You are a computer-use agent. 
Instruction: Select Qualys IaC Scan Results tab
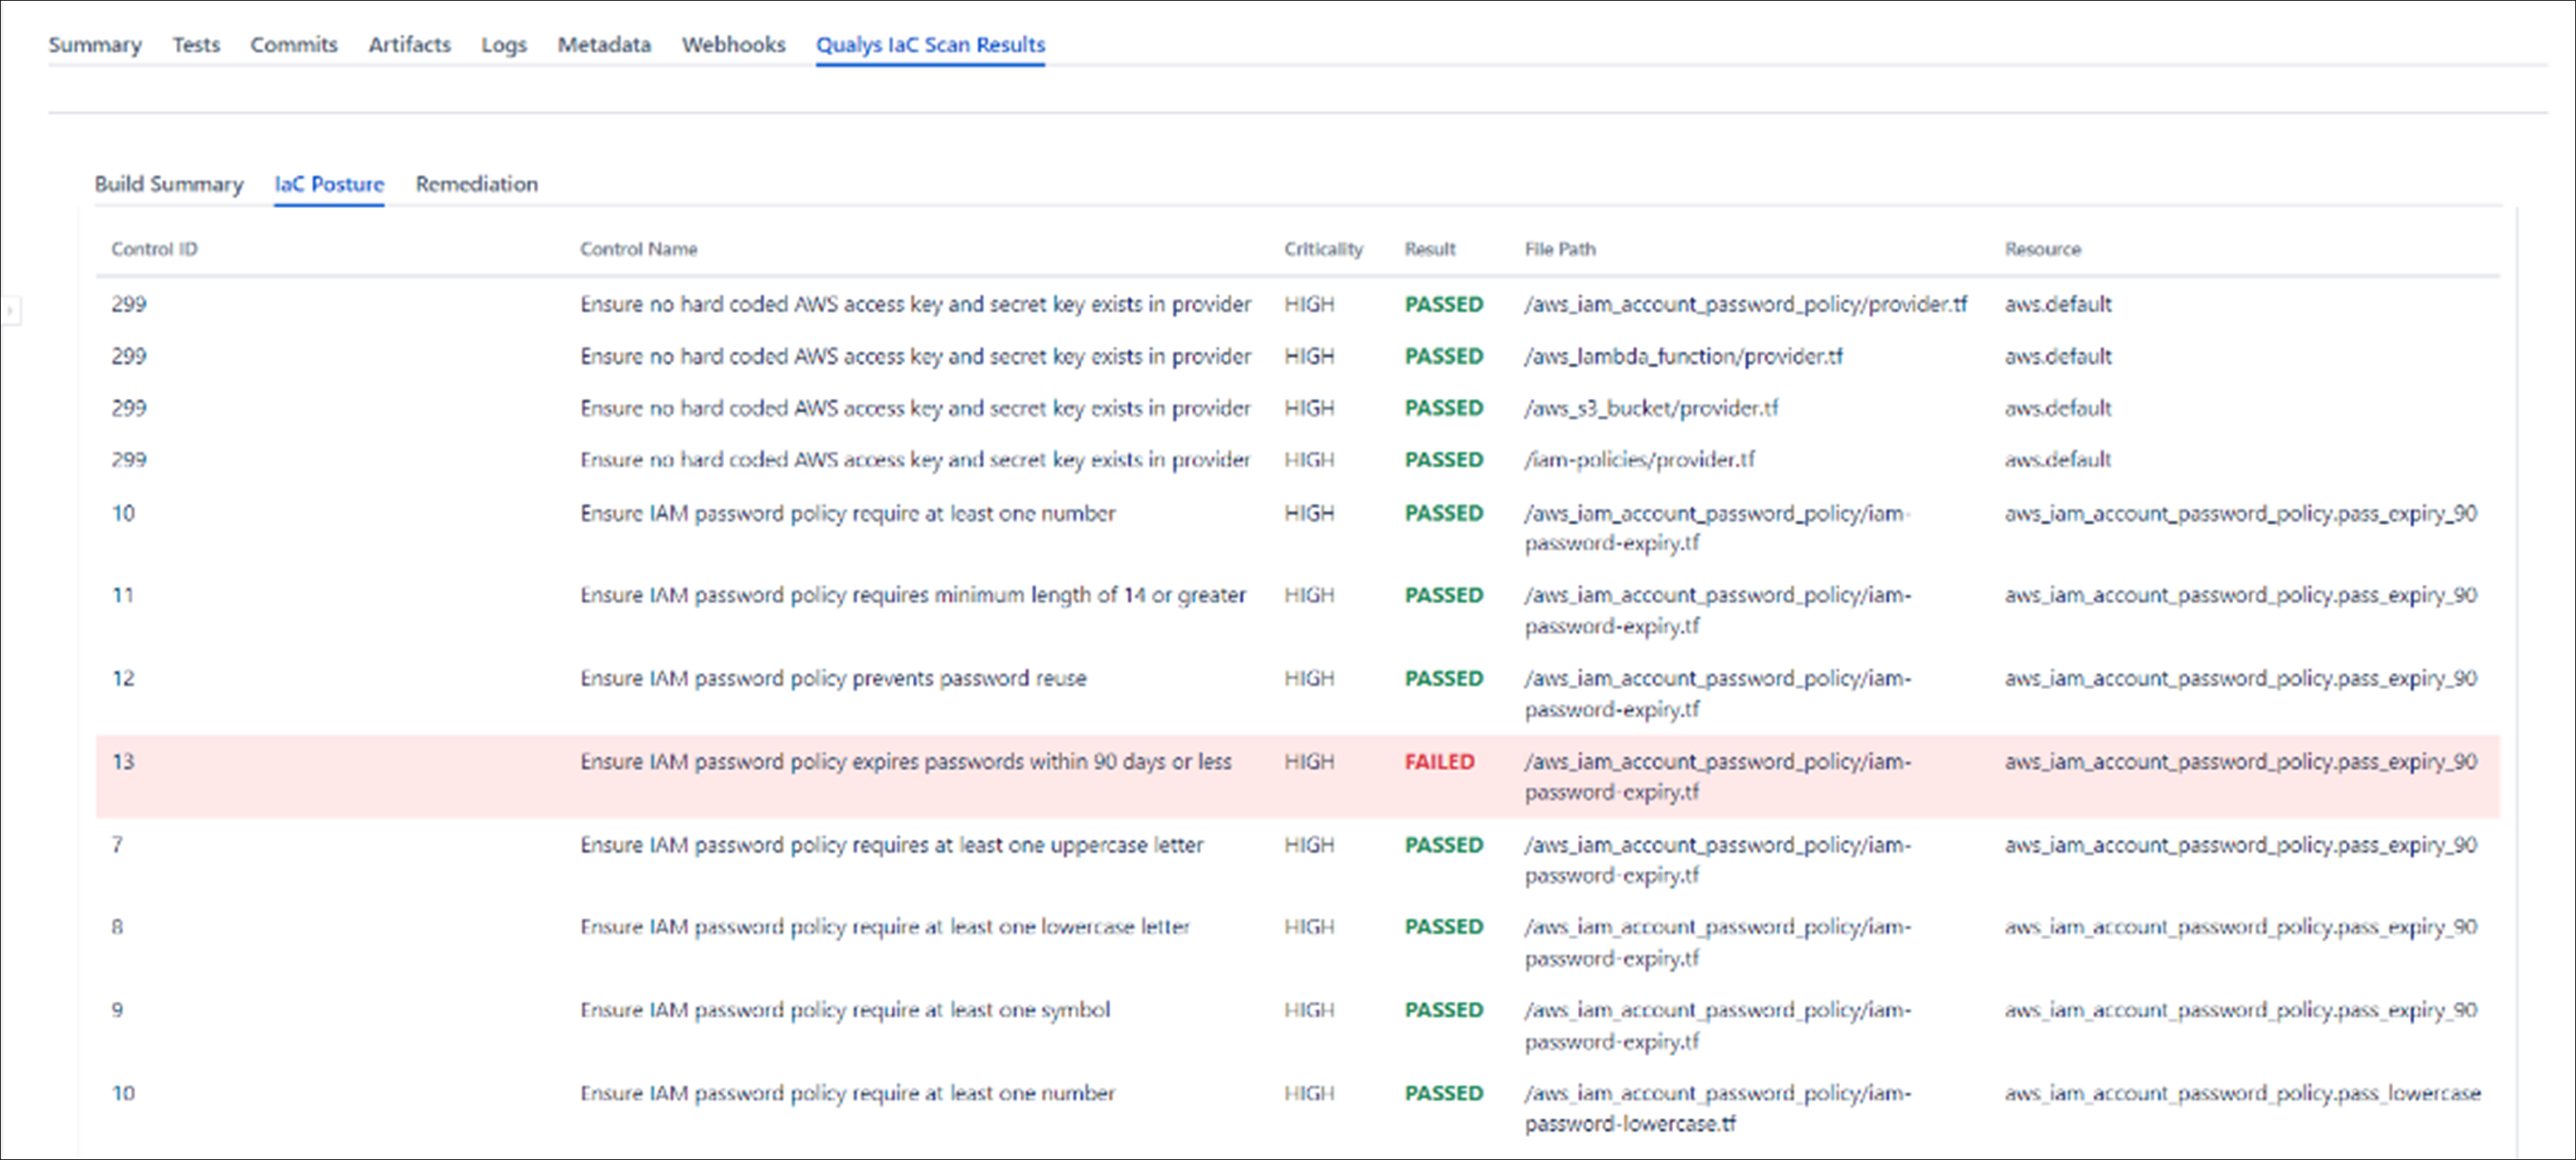[x=930, y=45]
